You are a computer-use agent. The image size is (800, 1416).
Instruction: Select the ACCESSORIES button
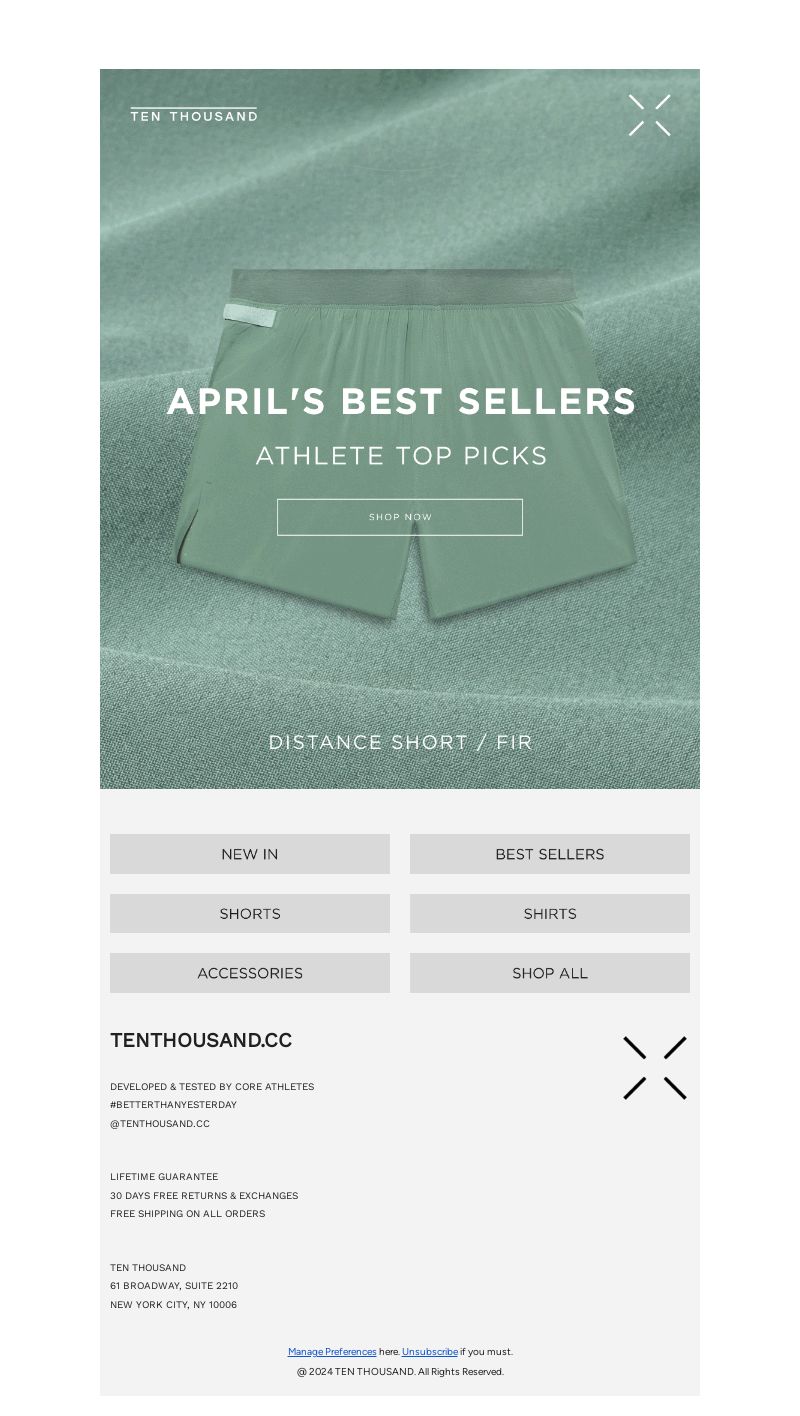point(250,973)
